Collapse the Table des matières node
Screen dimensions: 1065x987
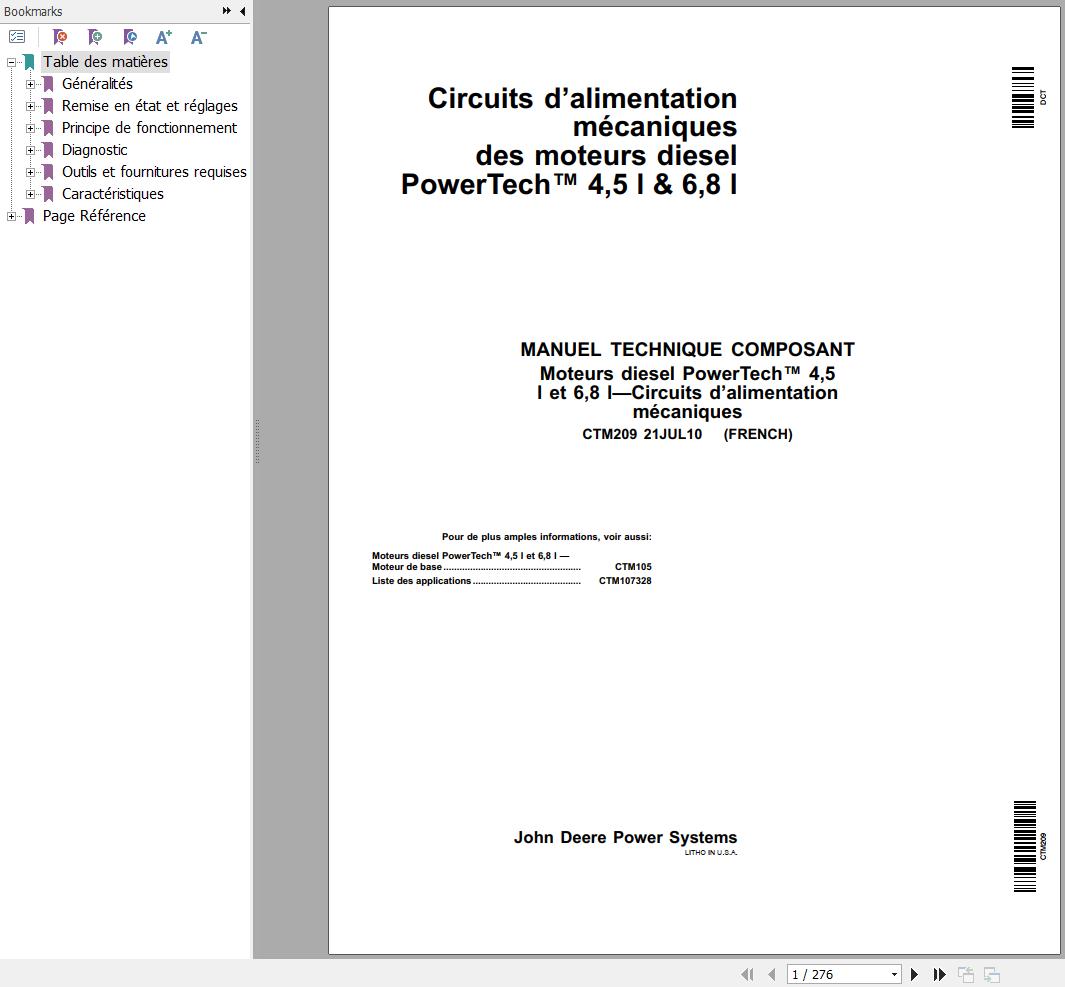point(12,62)
